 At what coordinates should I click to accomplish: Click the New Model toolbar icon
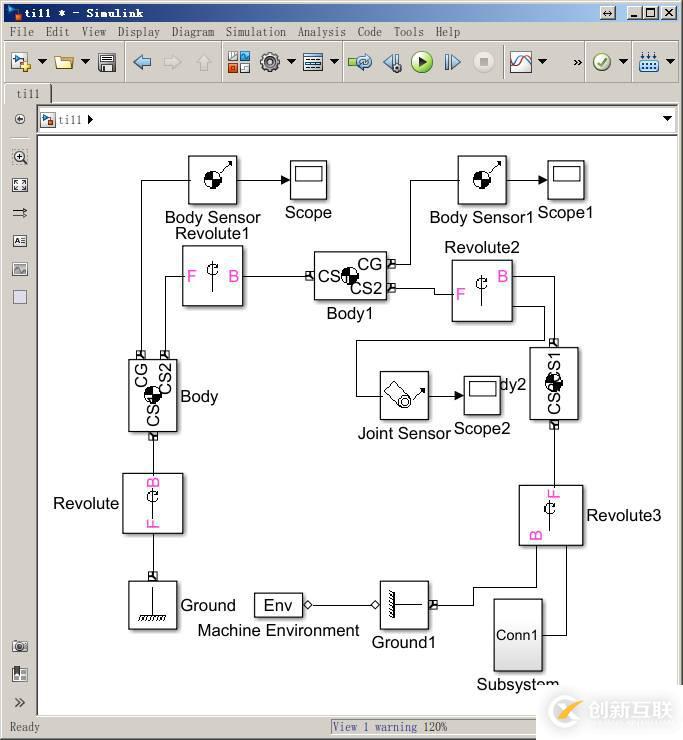pos(21,62)
